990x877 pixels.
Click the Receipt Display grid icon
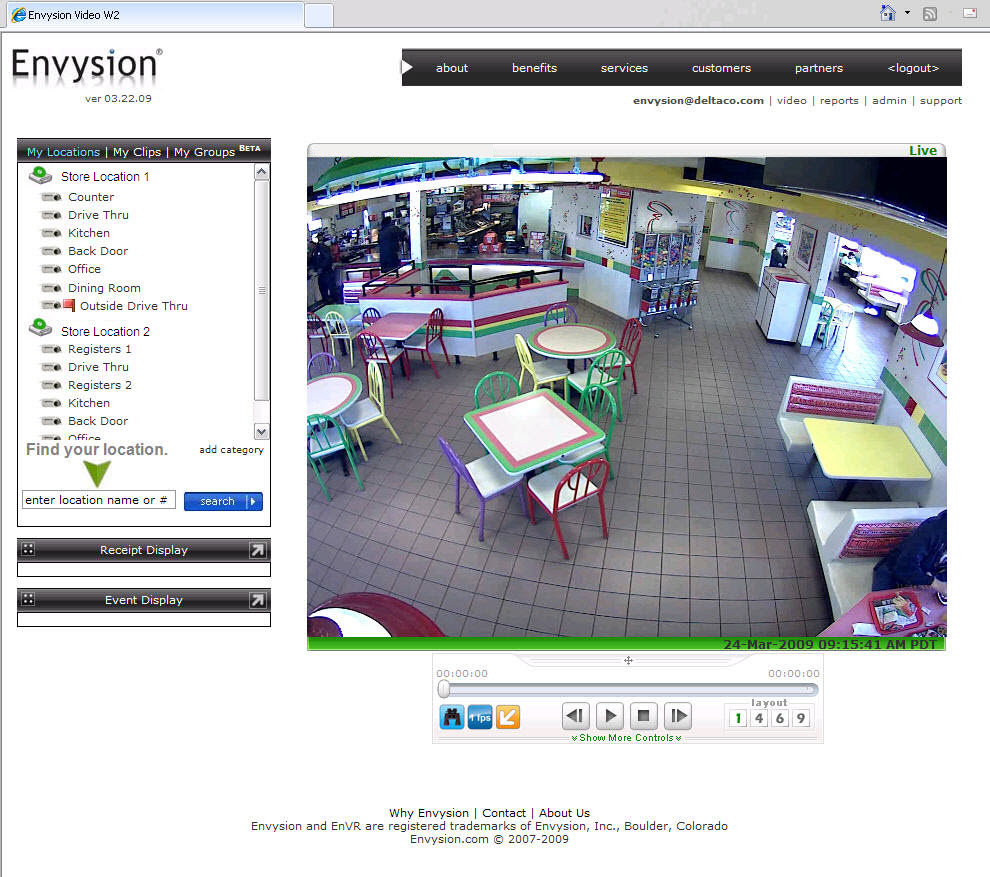pyautogui.click(x=28, y=549)
